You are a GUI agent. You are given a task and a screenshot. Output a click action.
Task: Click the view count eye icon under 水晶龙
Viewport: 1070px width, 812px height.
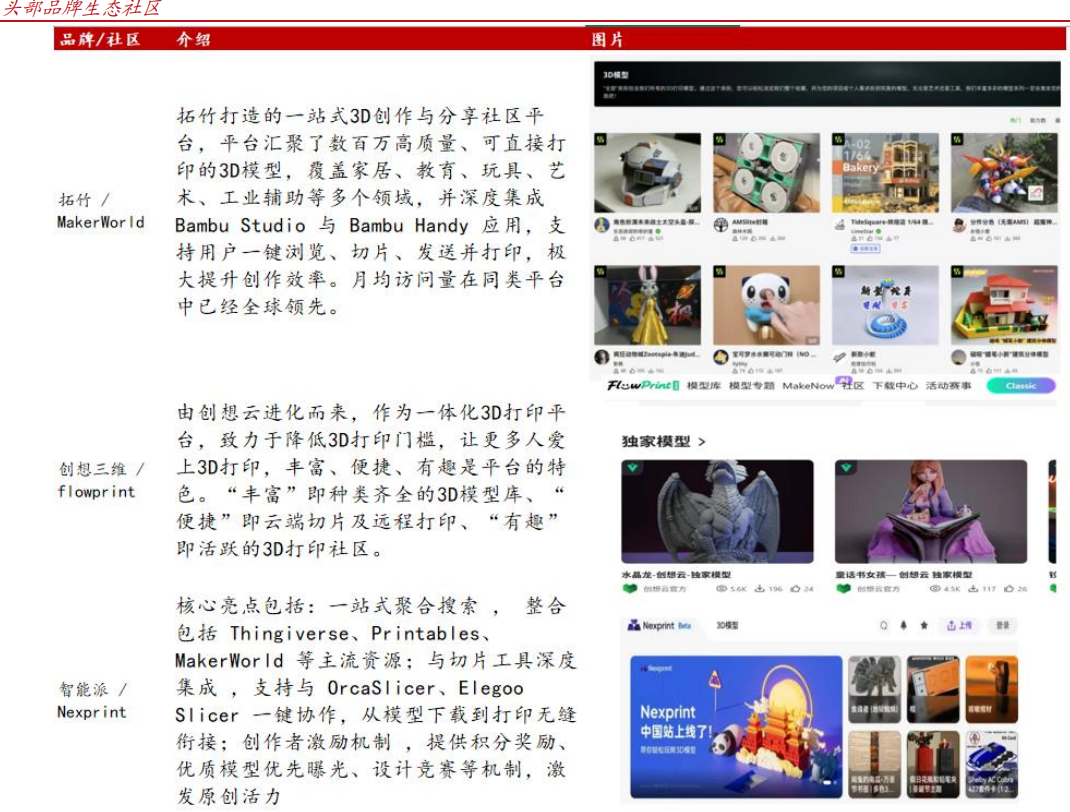click(x=721, y=588)
